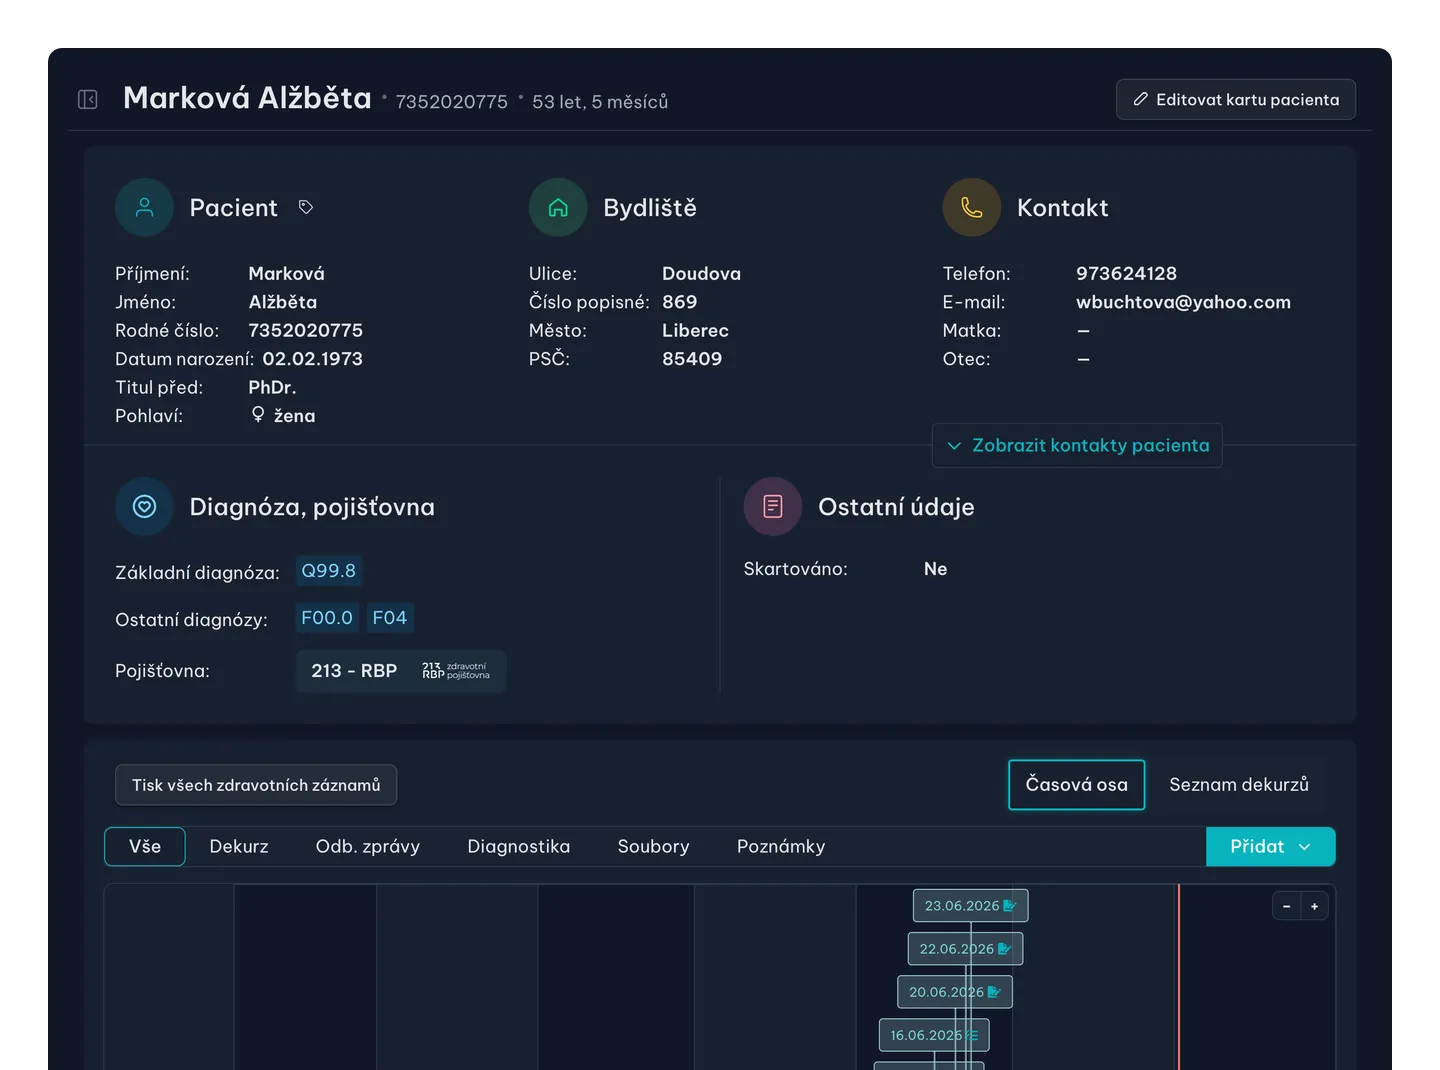Click the F04 diagnosis tag
The height and width of the screenshot is (1070, 1440).
(x=390, y=617)
